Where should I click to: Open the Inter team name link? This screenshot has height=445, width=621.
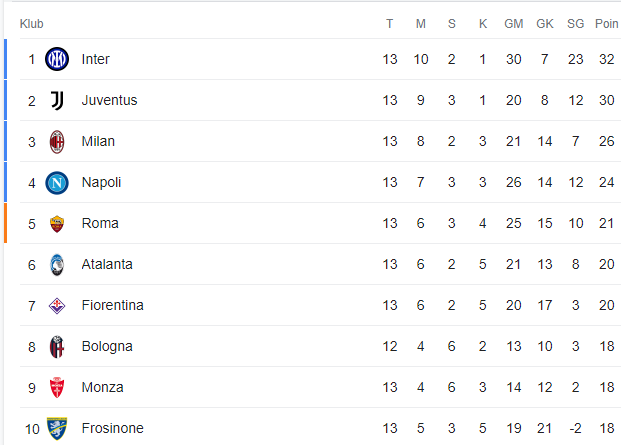(95, 59)
